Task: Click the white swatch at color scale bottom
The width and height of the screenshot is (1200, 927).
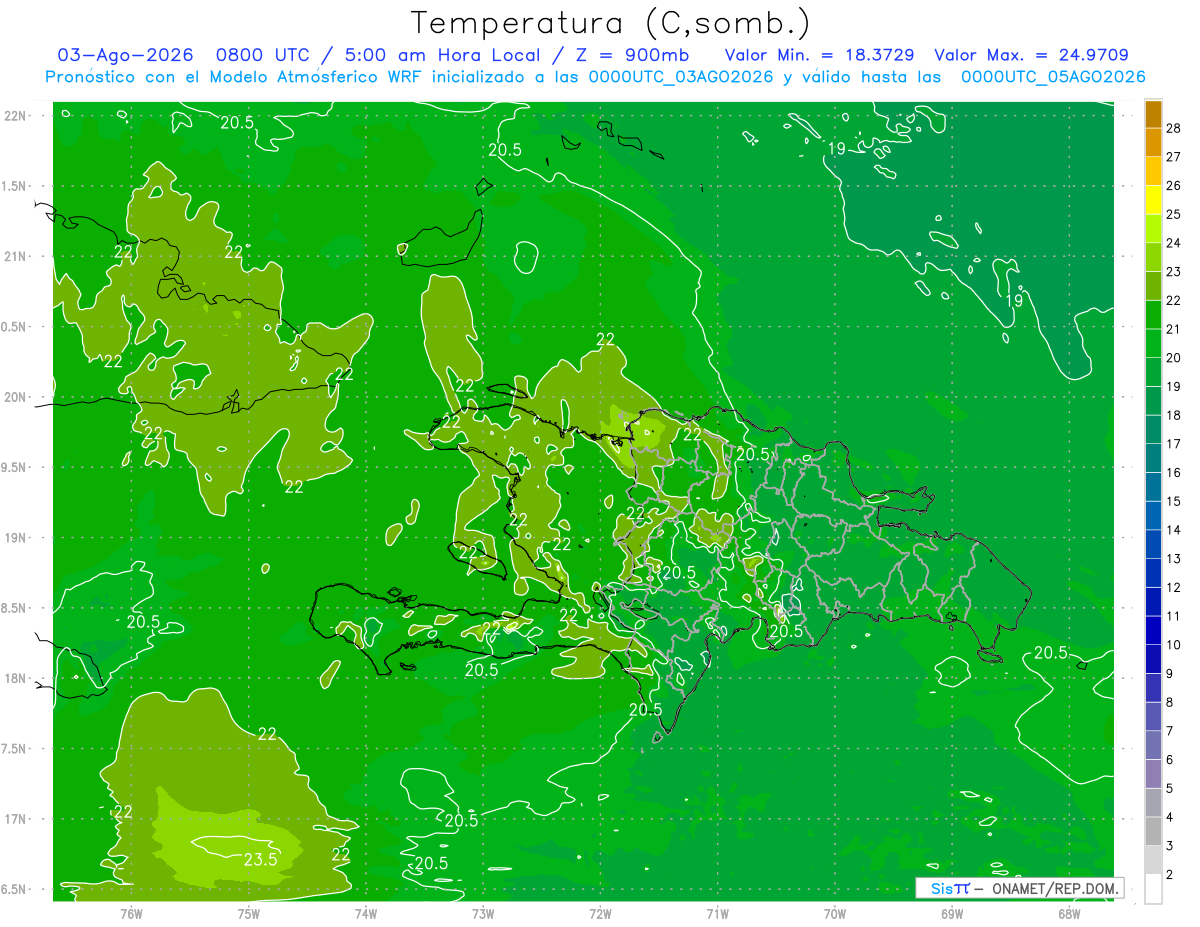Action: point(1153,889)
